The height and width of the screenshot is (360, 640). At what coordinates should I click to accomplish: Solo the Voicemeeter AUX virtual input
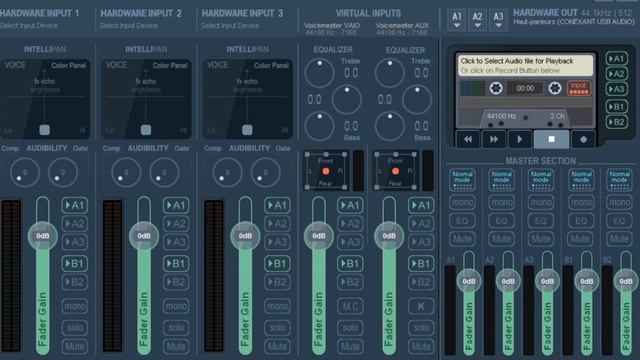421,327
